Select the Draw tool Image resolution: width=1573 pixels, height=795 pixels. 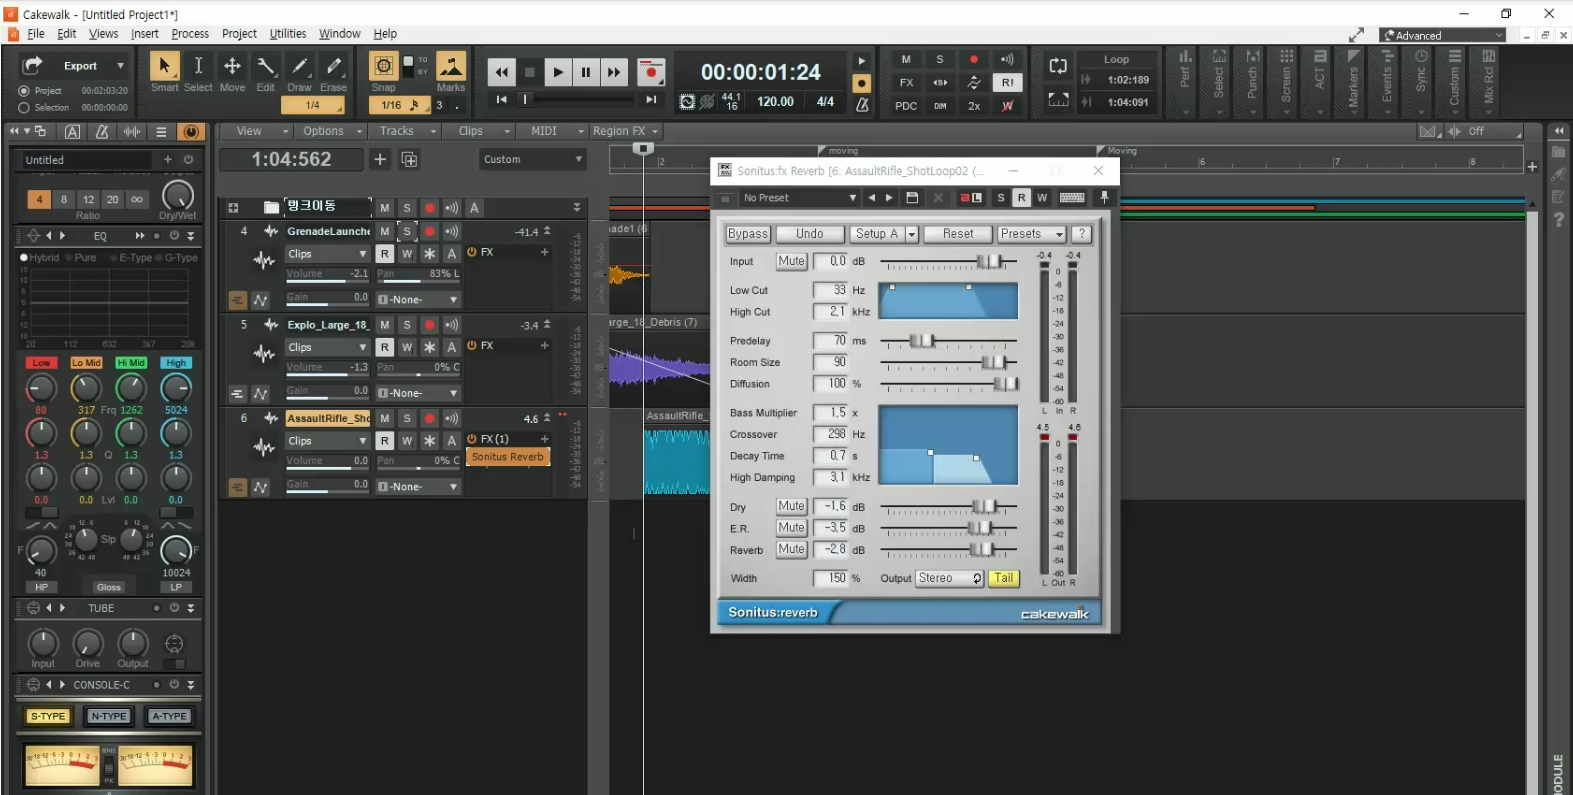click(300, 66)
